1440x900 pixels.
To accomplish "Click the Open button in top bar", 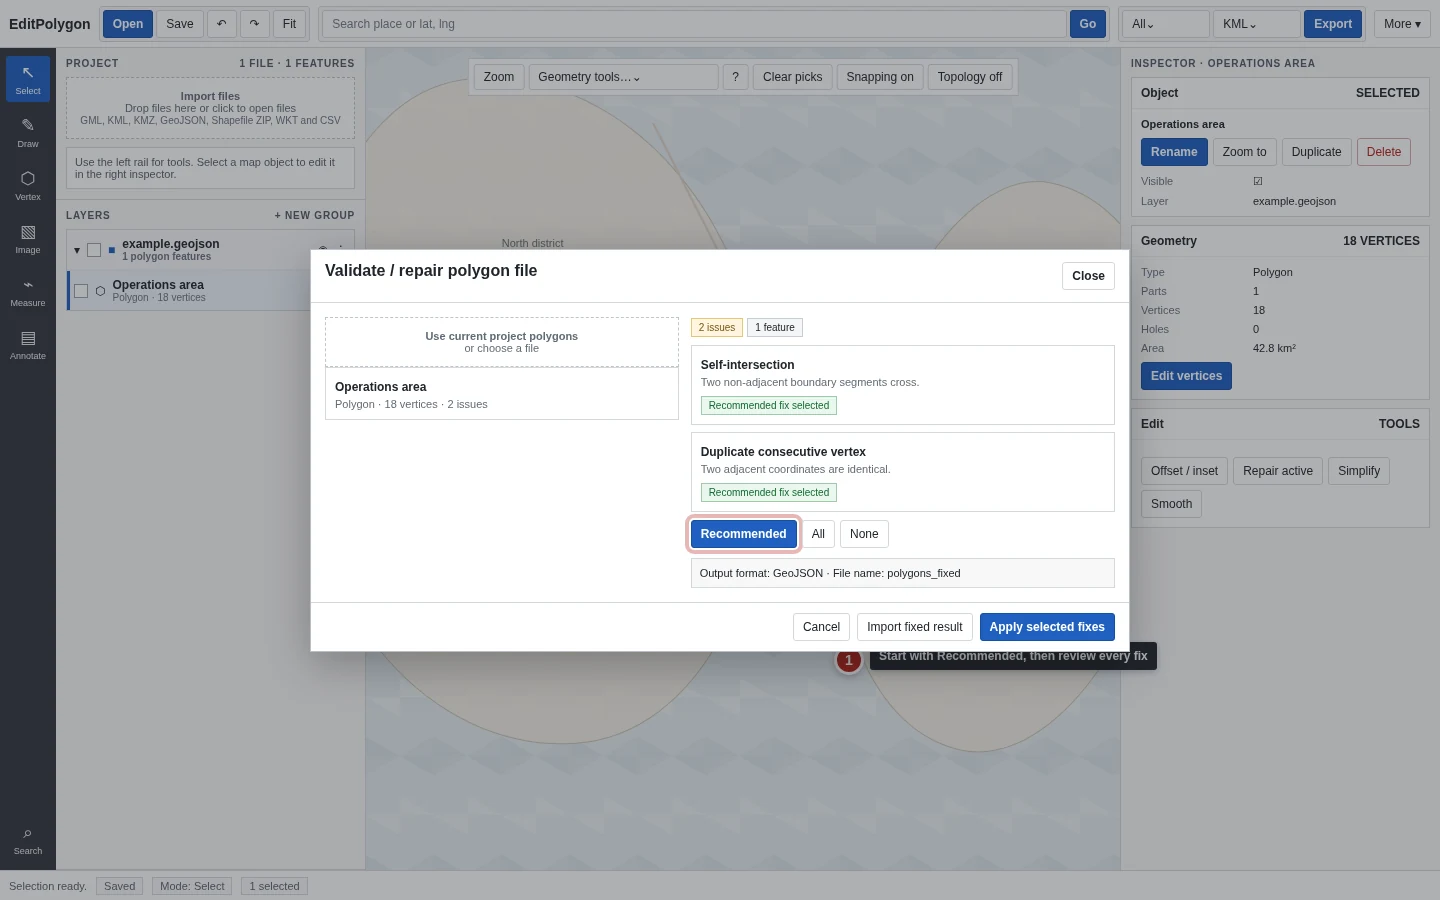I will pos(128,24).
